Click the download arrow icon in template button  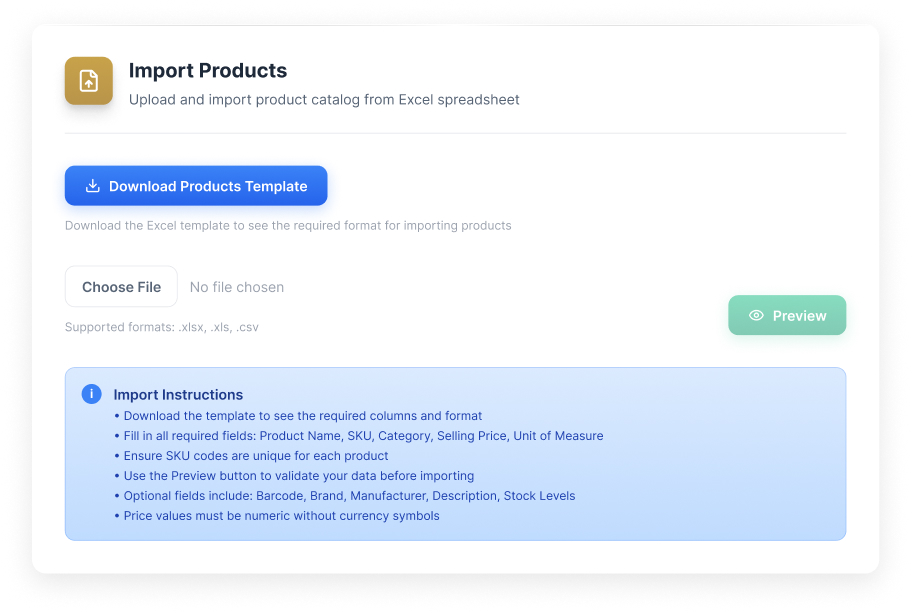pyautogui.click(x=93, y=186)
